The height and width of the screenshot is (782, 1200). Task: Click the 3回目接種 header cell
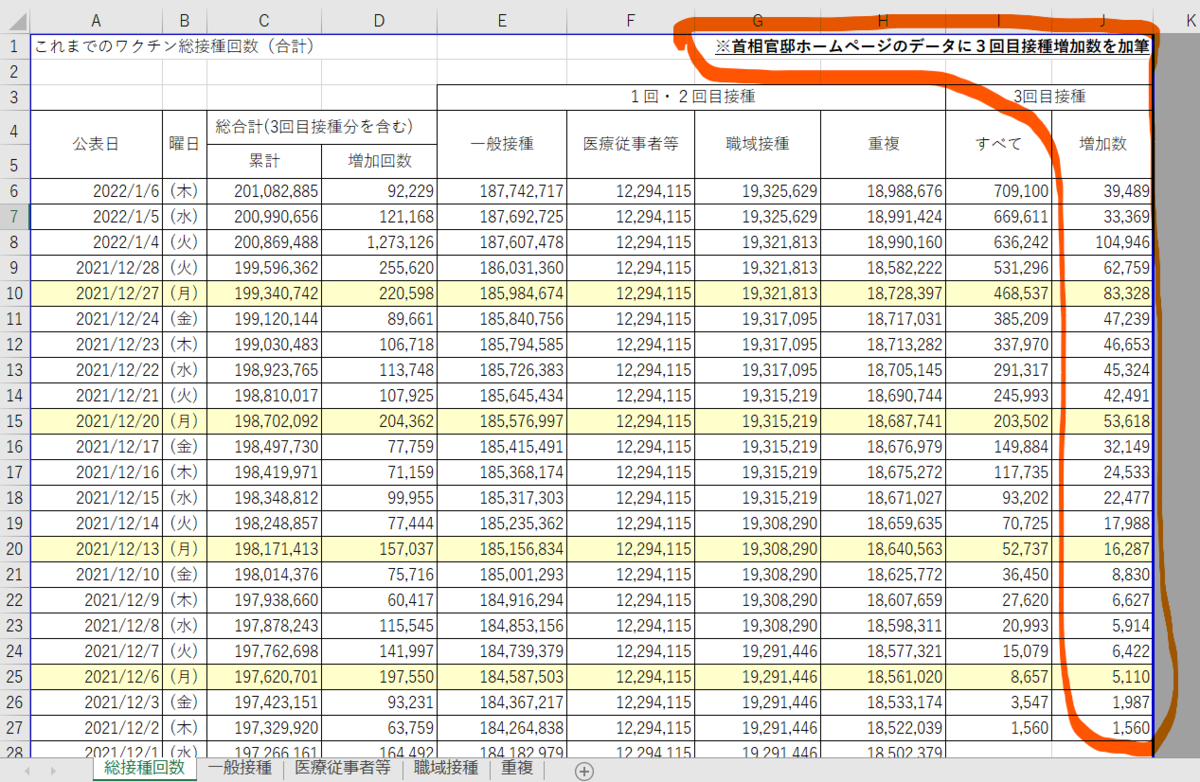coord(1049,98)
